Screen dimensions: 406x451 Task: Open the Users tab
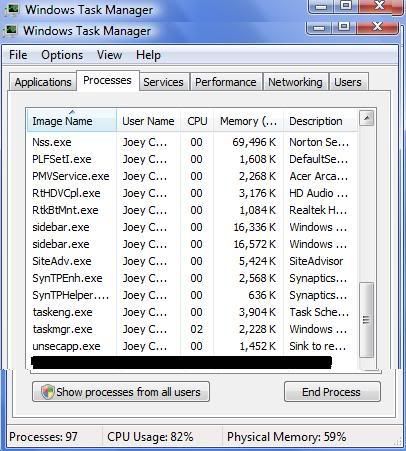tap(348, 82)
